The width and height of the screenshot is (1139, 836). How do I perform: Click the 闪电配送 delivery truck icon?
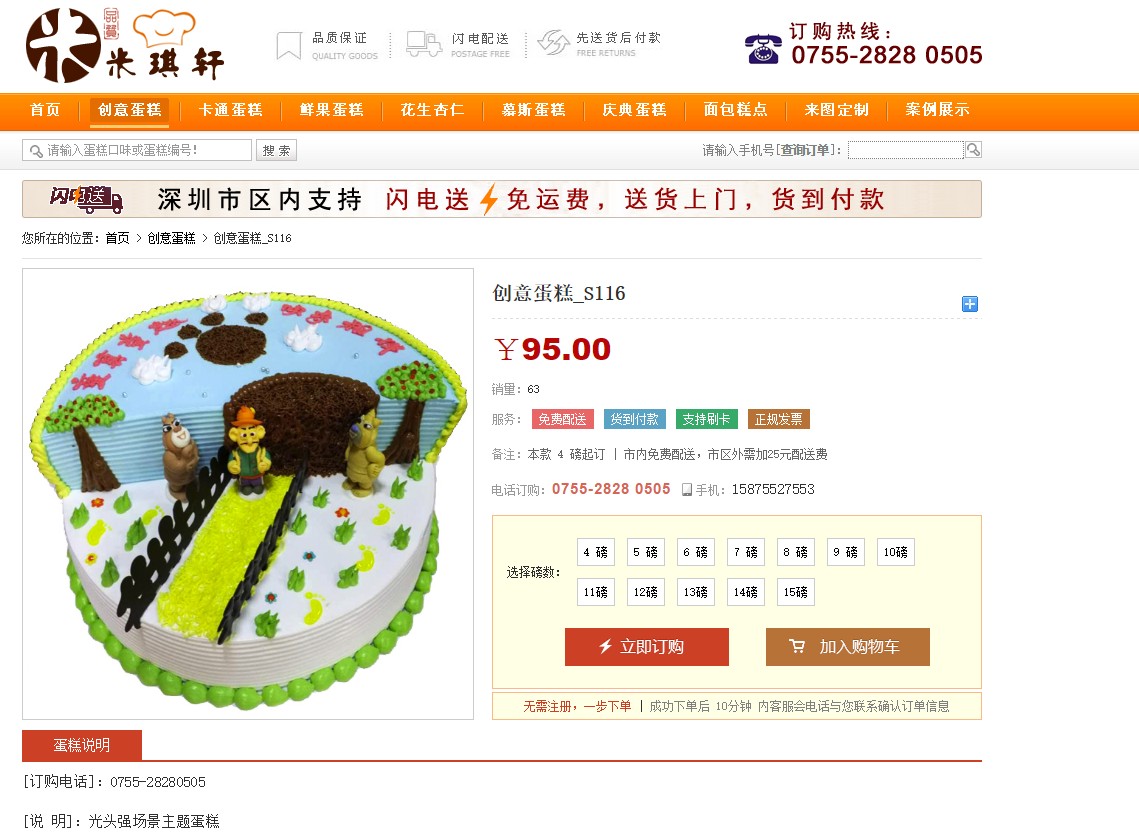click(x=423, y=44)
